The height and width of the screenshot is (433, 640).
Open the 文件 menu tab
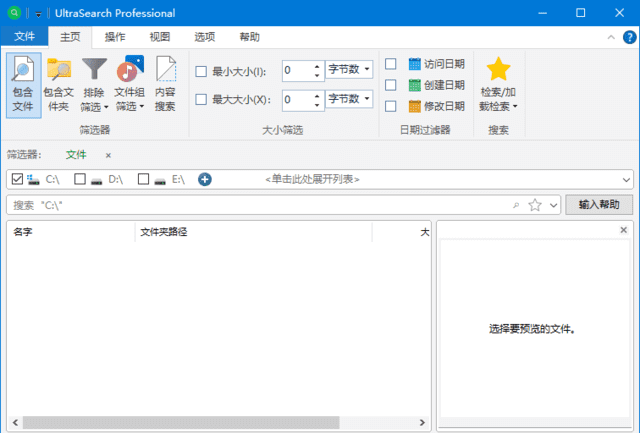pyautogui.click(x=24, y=37)
